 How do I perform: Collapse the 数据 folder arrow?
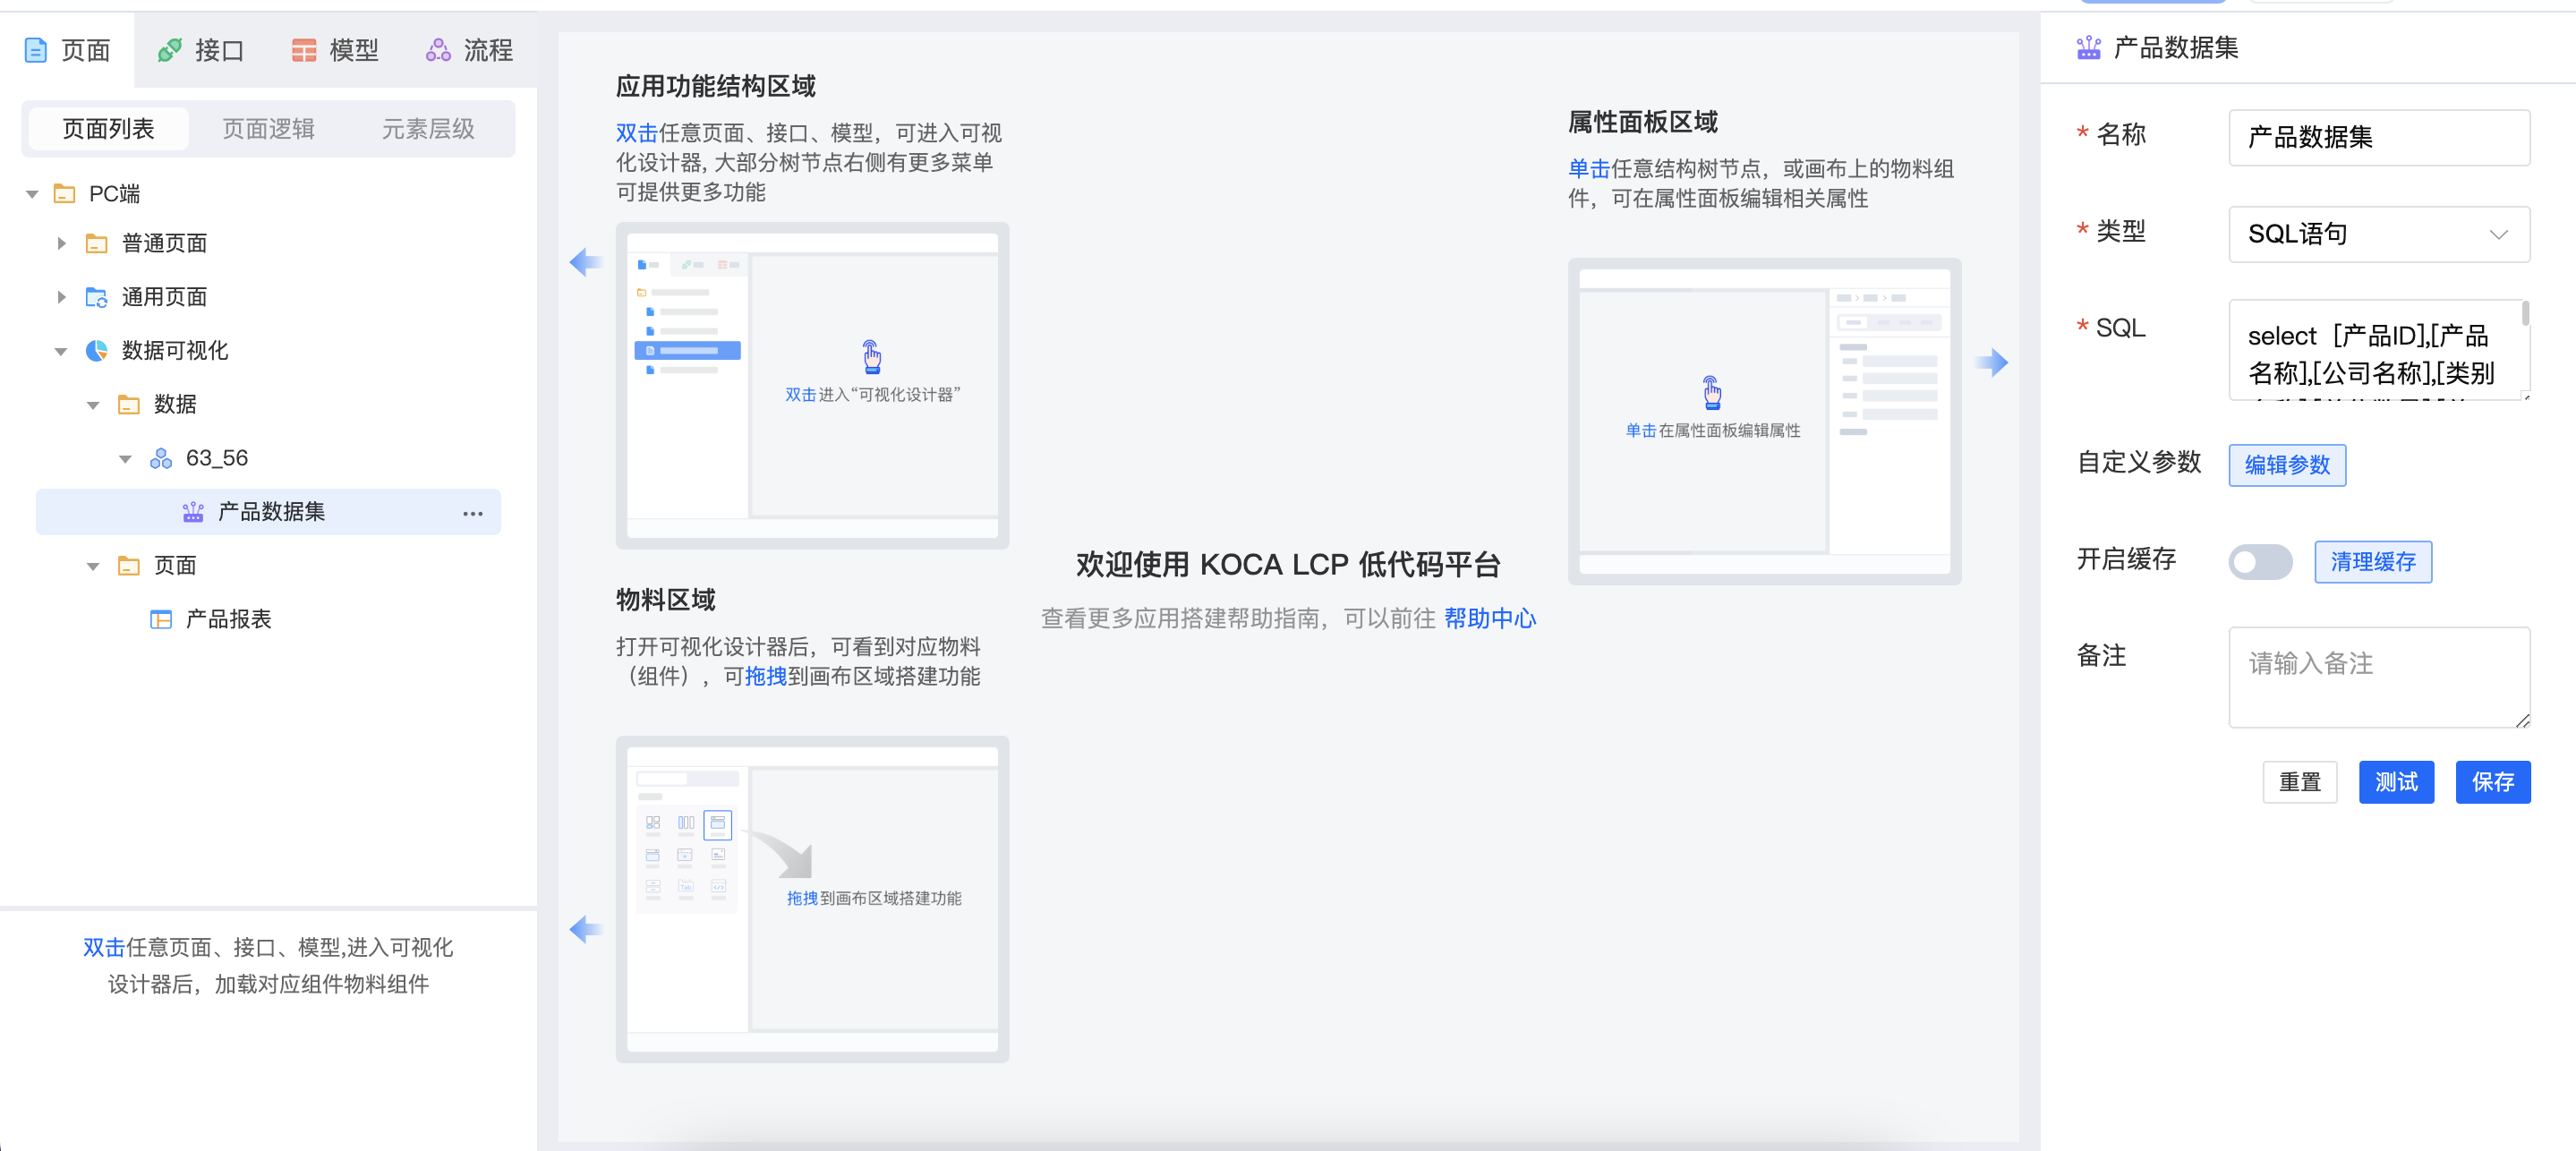[x=93, y=405]
